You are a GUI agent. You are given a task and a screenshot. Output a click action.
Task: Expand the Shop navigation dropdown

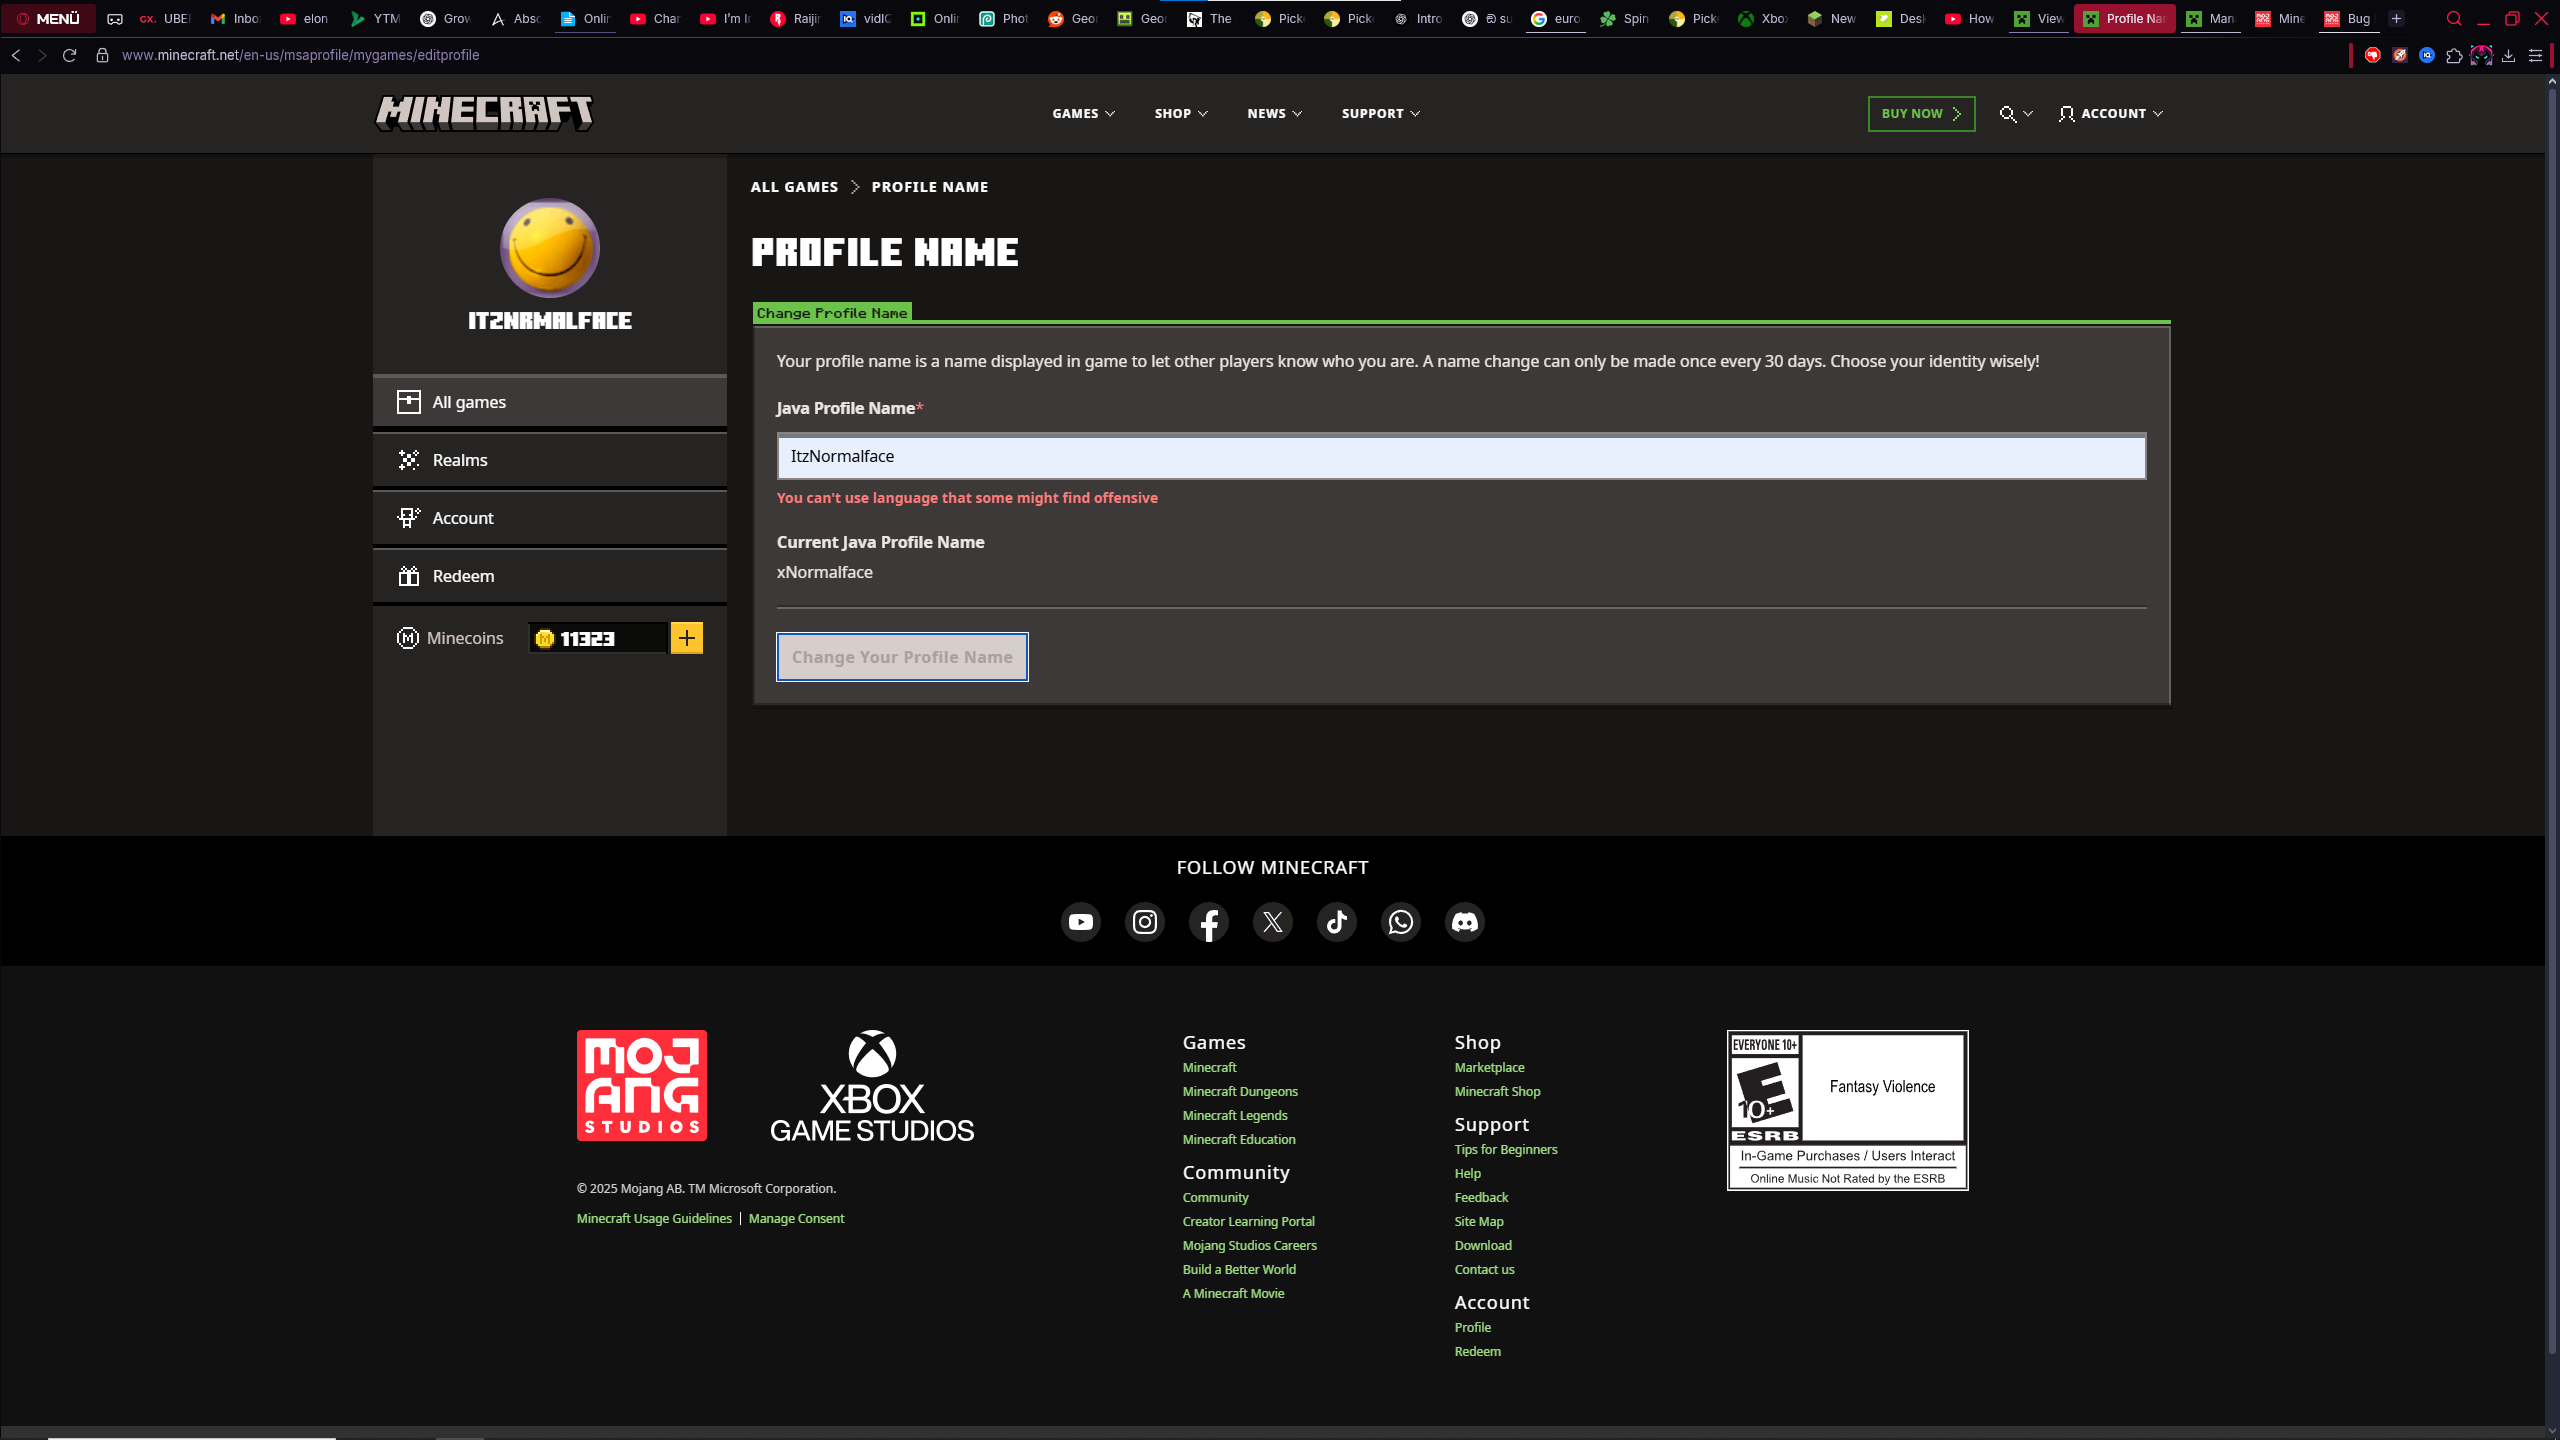click(x=1181, y=114)
